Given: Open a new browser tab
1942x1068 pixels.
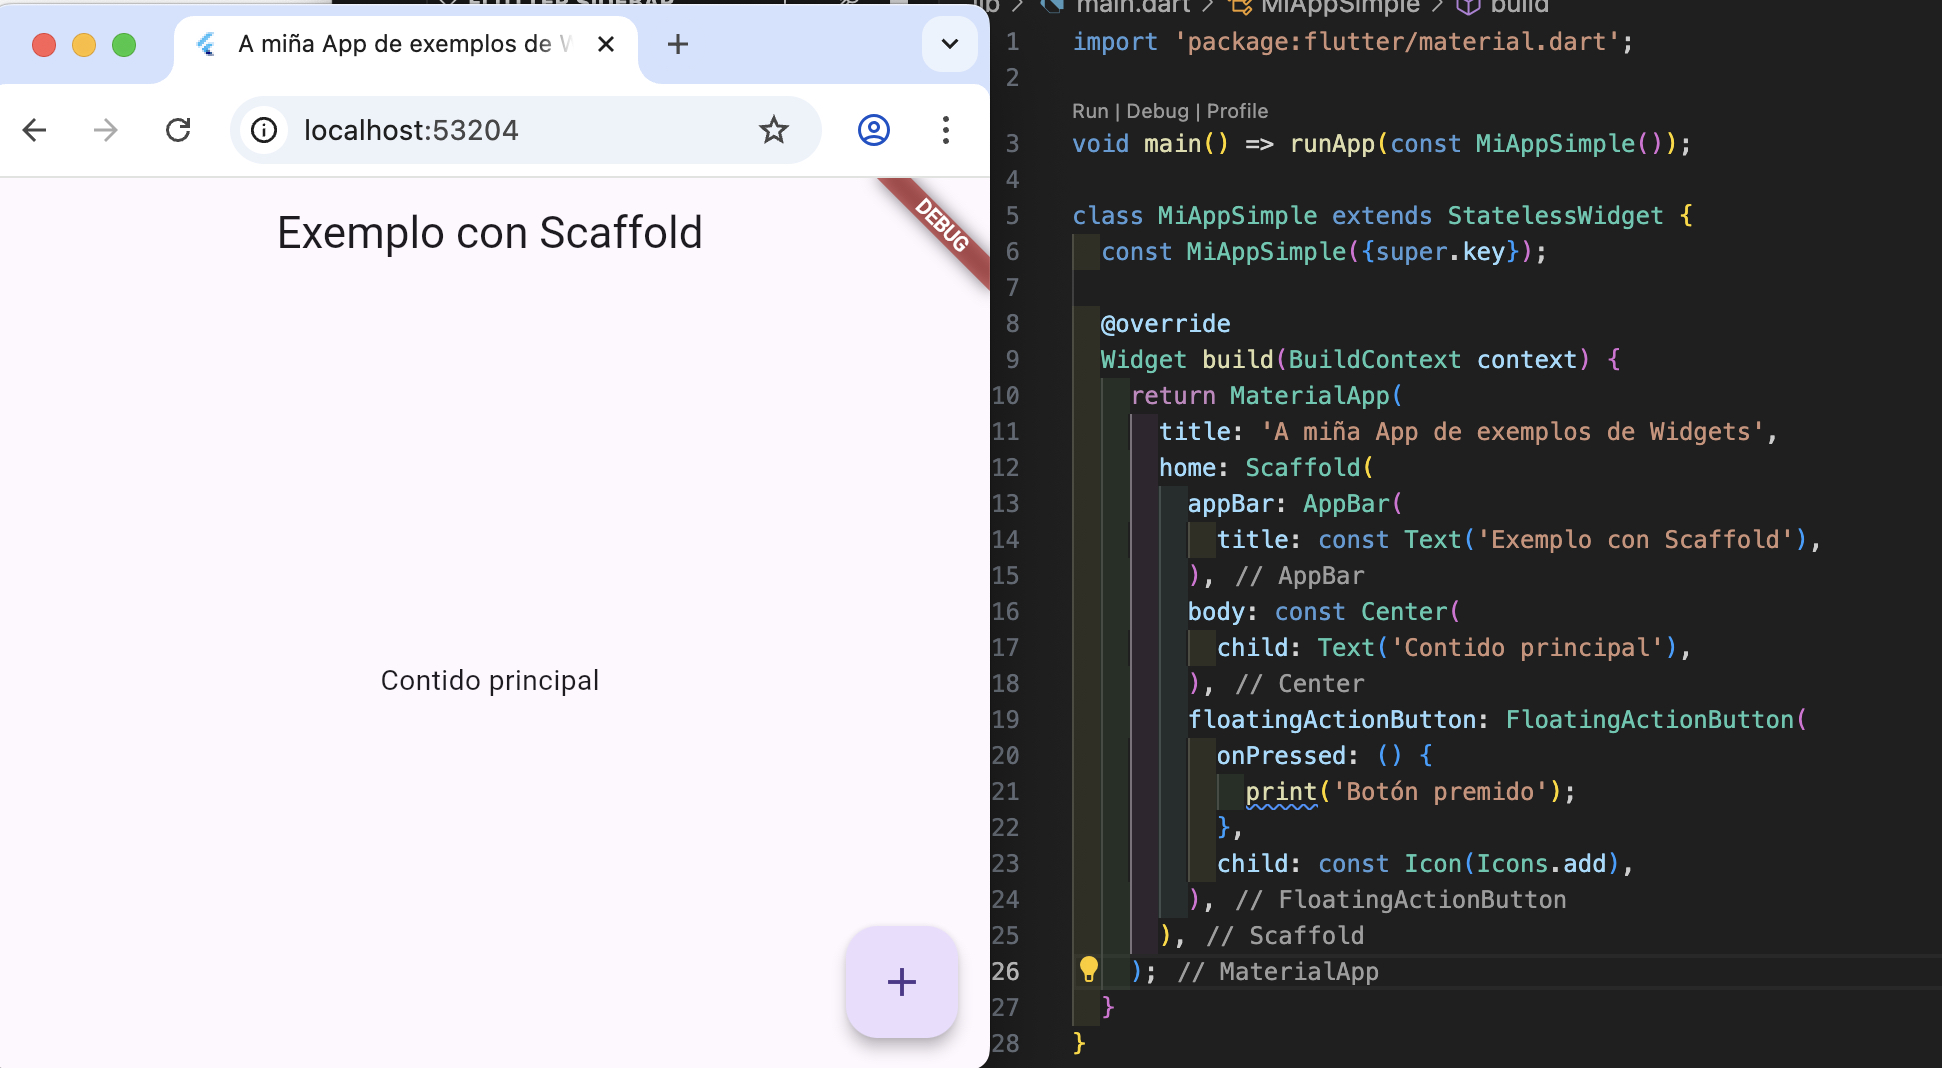Looking at the screenshot, I should (677, 44).
